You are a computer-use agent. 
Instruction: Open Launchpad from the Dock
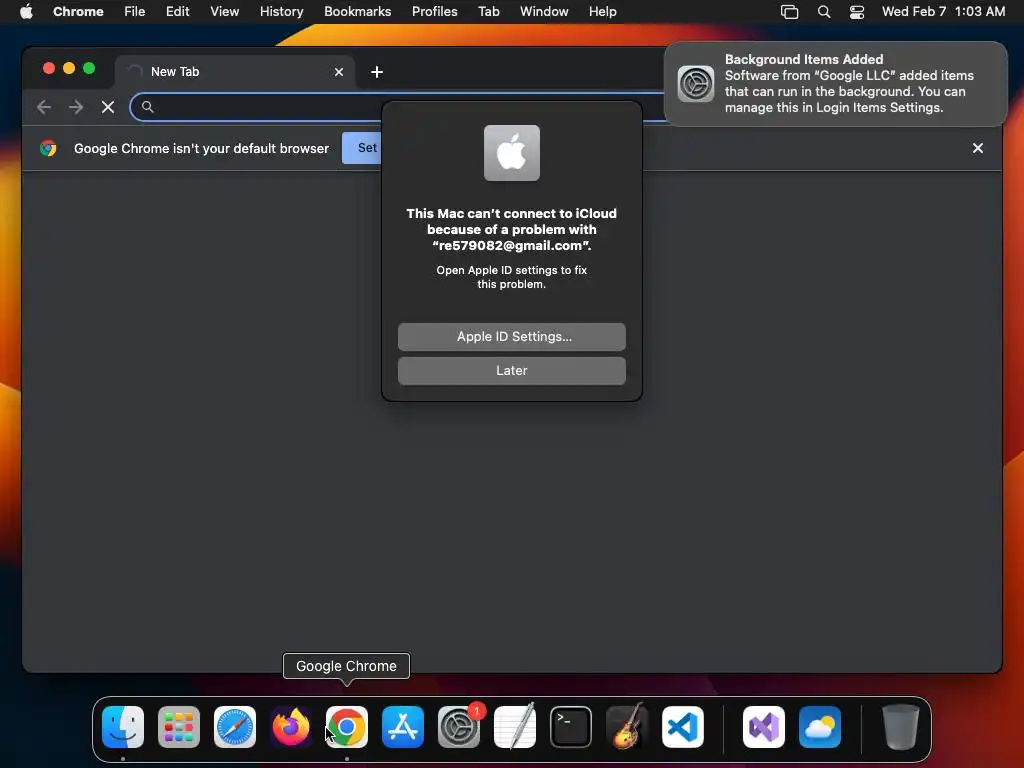179,727
